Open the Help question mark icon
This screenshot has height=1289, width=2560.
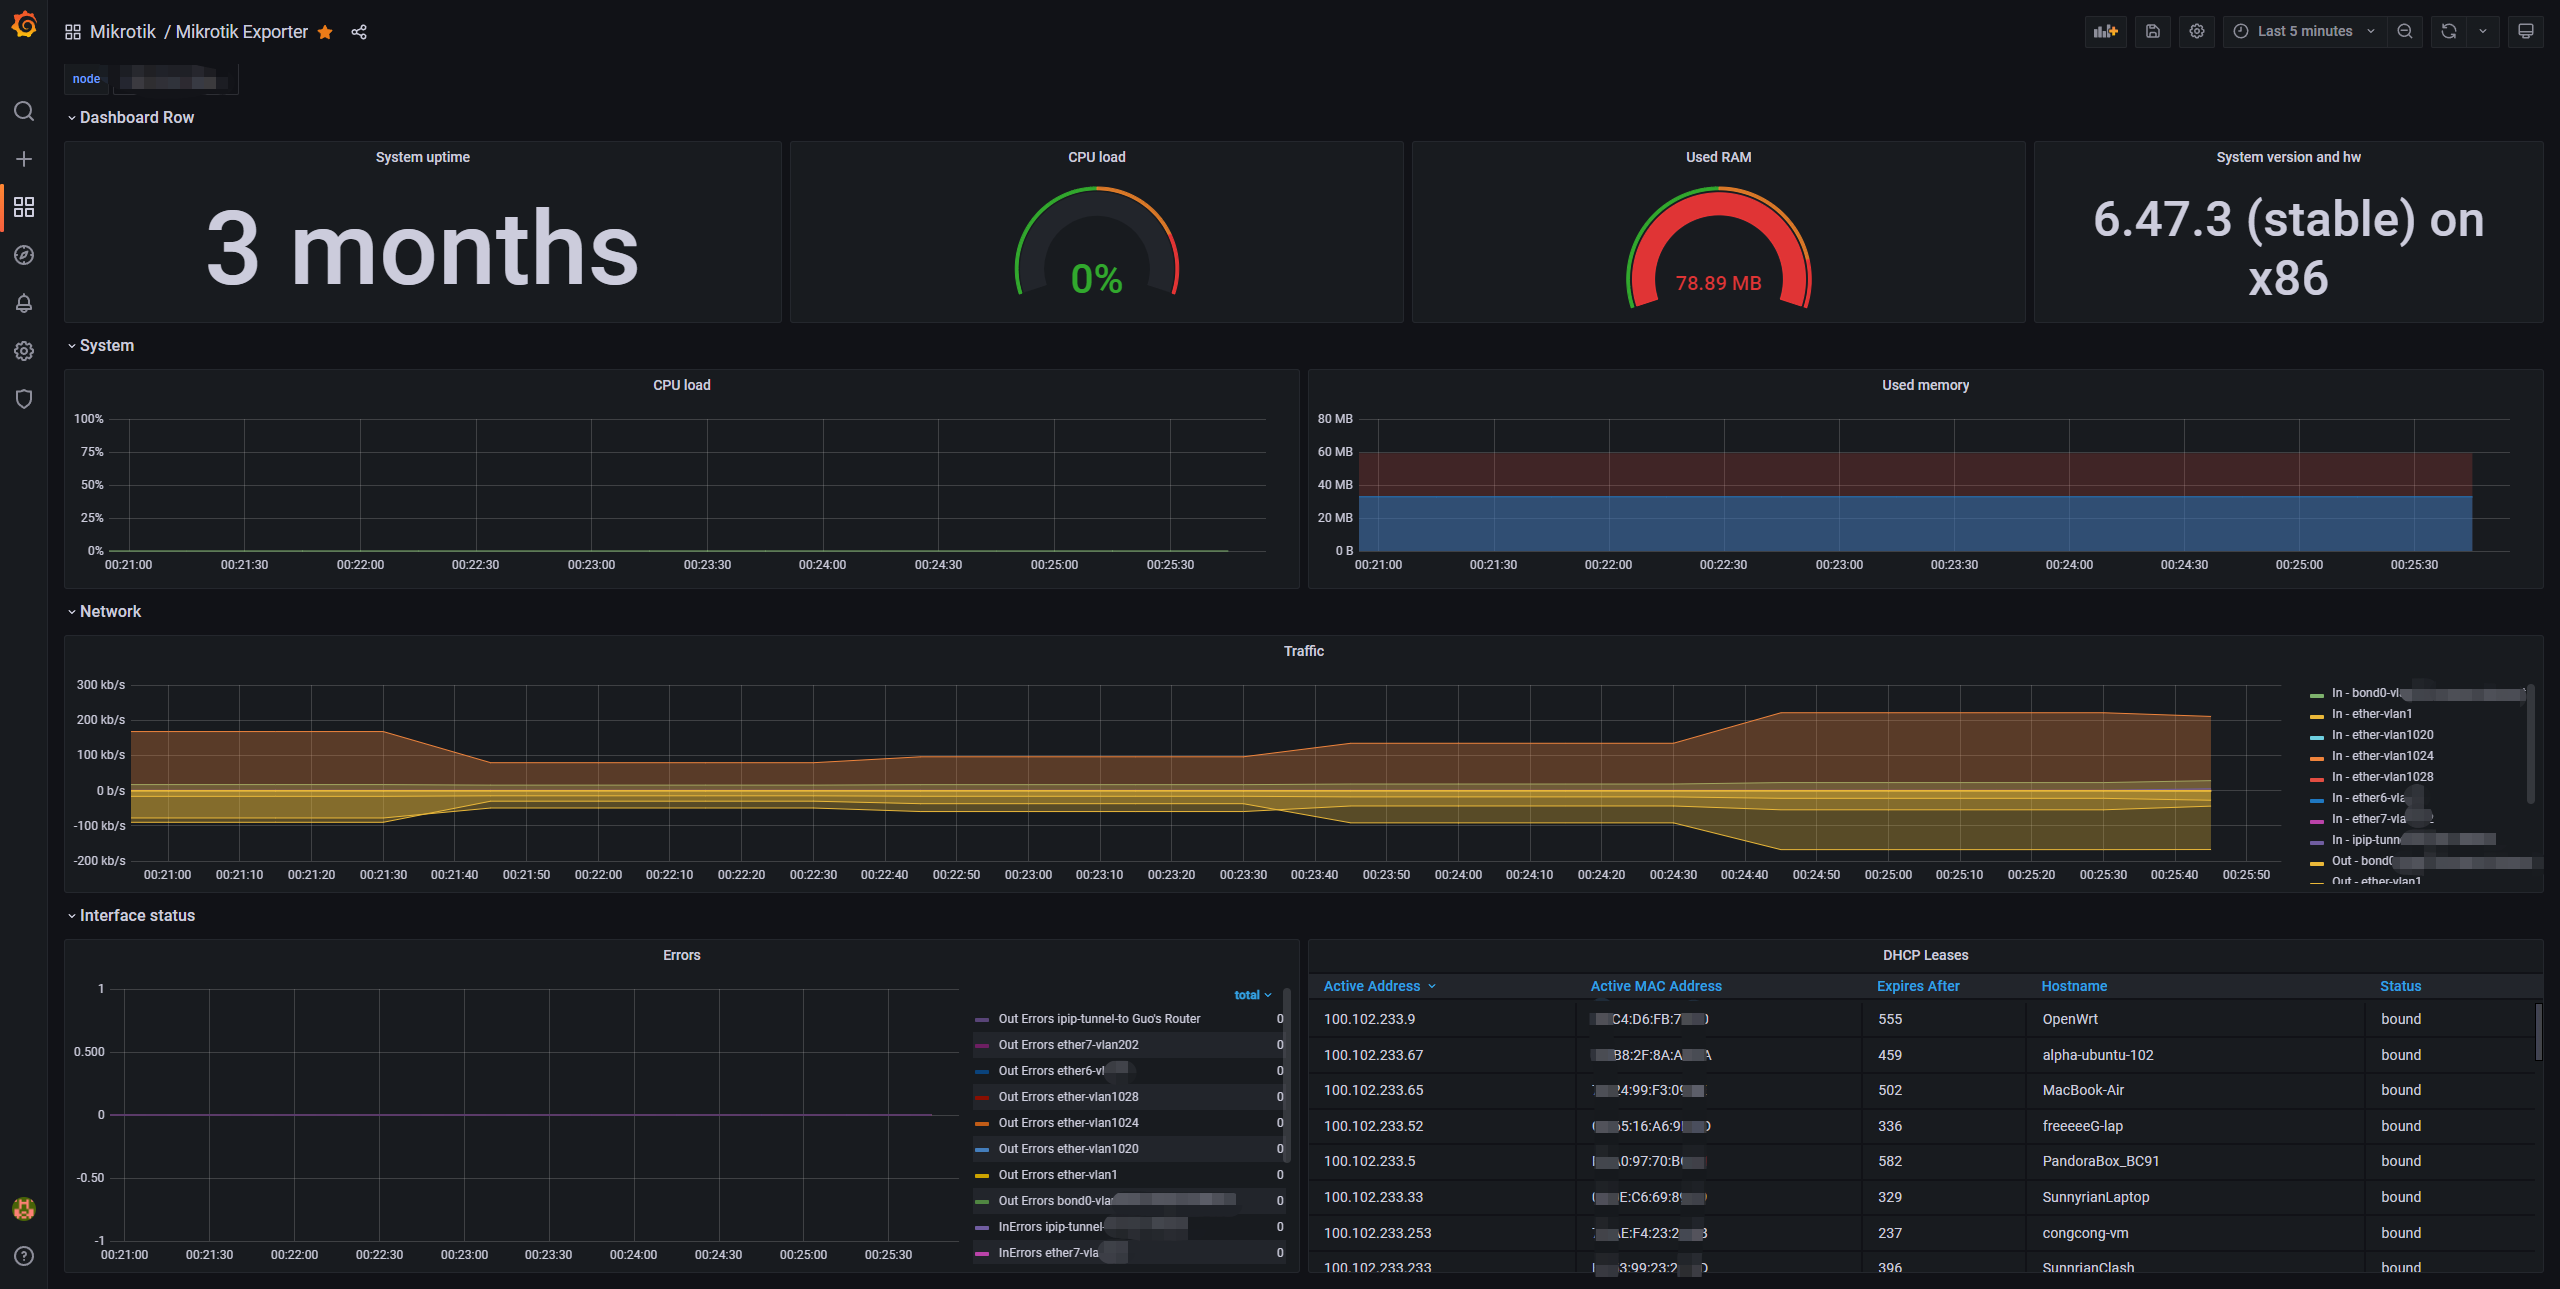pyautogui.click(x=24, y=1256)
